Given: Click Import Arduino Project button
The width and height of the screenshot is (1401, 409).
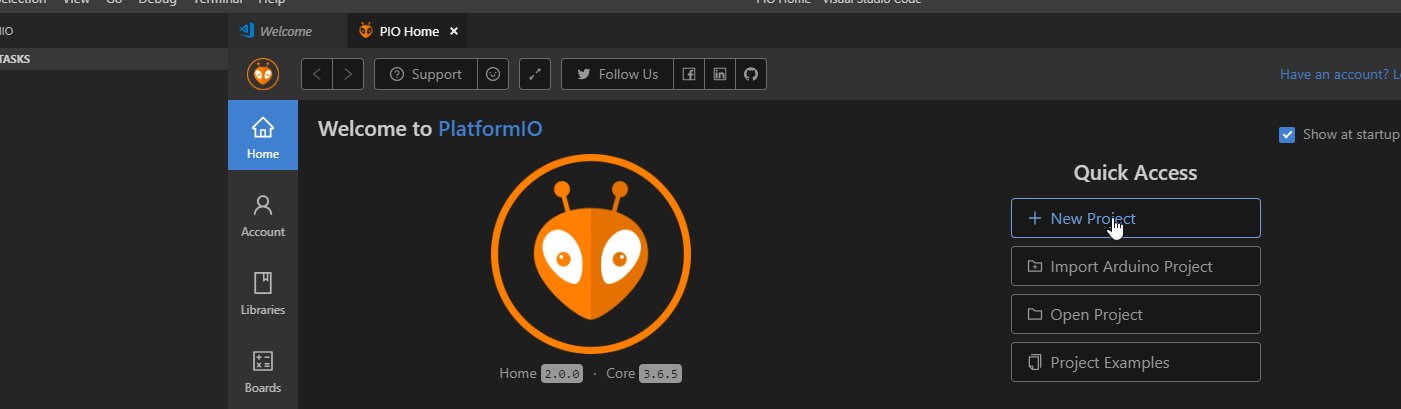Looking at the screenshot, I should tap(1135, 266).
